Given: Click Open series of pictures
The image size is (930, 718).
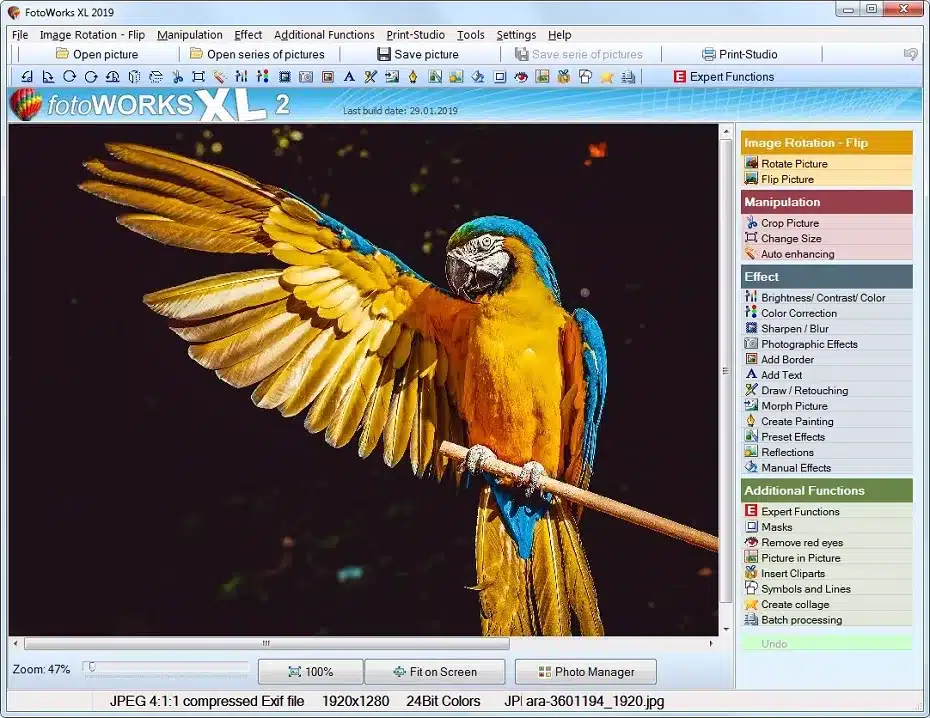Looking at the screenshot, I should pyautogui.click(x=257, y=55).
